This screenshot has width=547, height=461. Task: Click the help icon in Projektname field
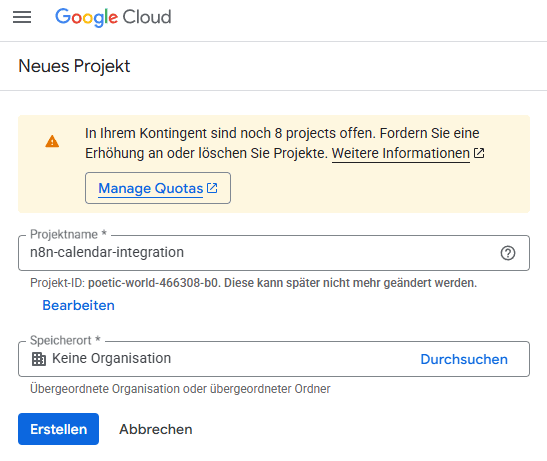coord(508,253)
